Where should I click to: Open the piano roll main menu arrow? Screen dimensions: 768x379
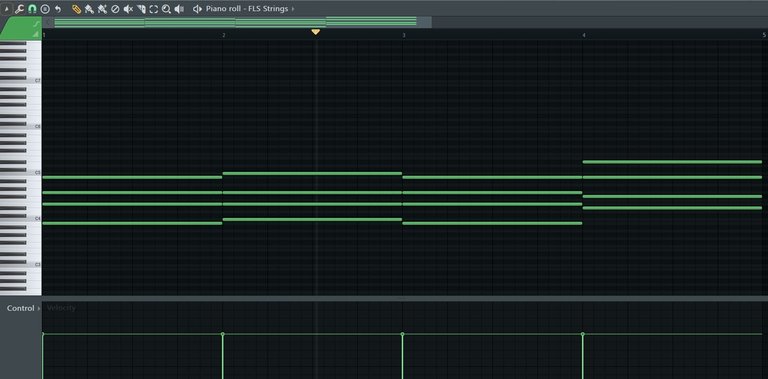click(x=6, y=9)
